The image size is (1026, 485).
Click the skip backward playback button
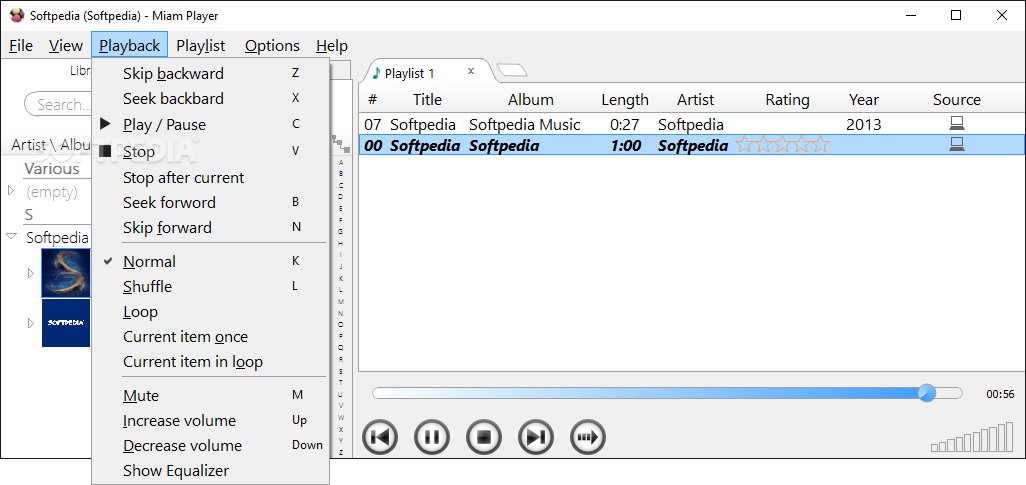[380, 437]
